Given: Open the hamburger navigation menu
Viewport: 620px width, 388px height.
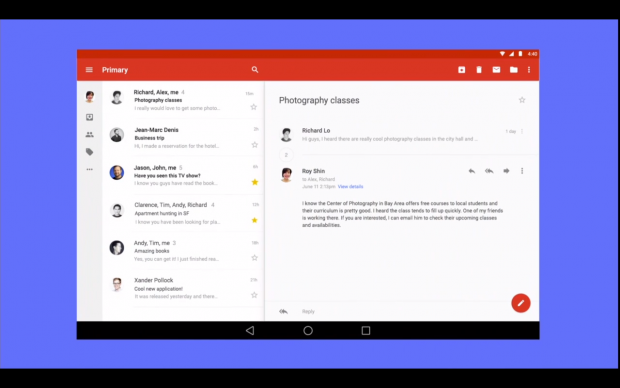Looking at the screenshot, I should click(x=89, y=70).
